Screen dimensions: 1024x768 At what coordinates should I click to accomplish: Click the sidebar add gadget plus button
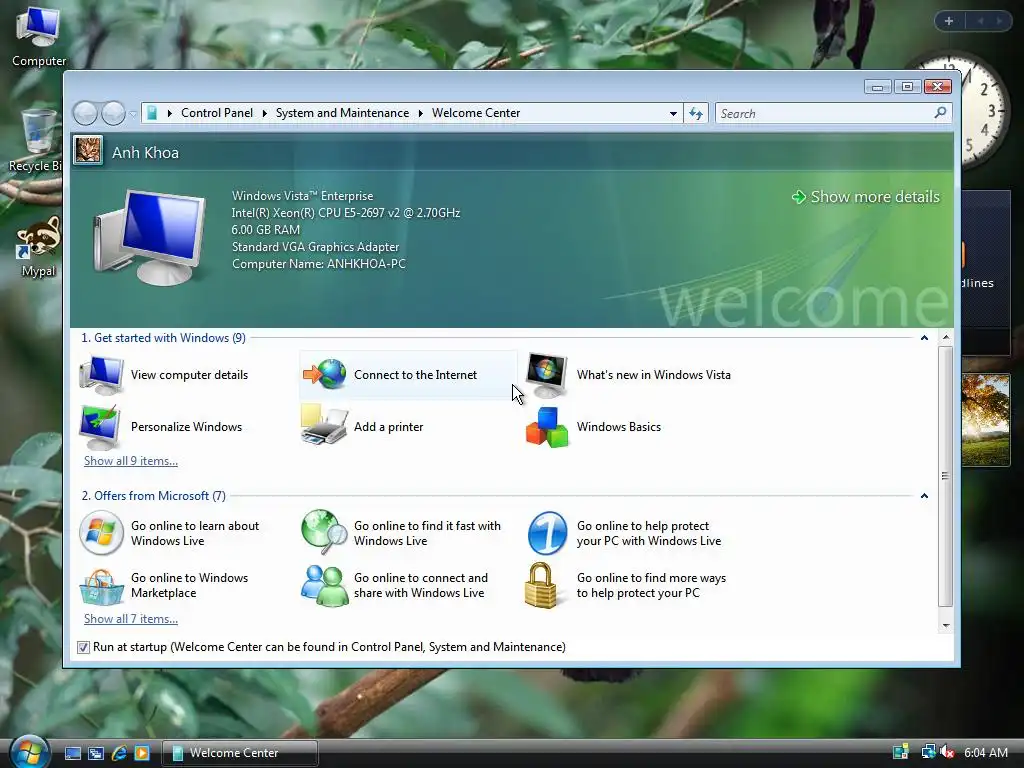(x=949, y=21)
